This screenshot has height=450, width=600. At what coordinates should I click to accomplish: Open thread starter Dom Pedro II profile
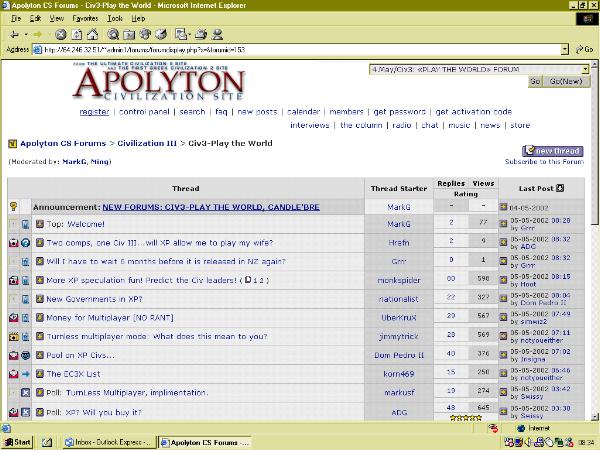tap(399, 355)
